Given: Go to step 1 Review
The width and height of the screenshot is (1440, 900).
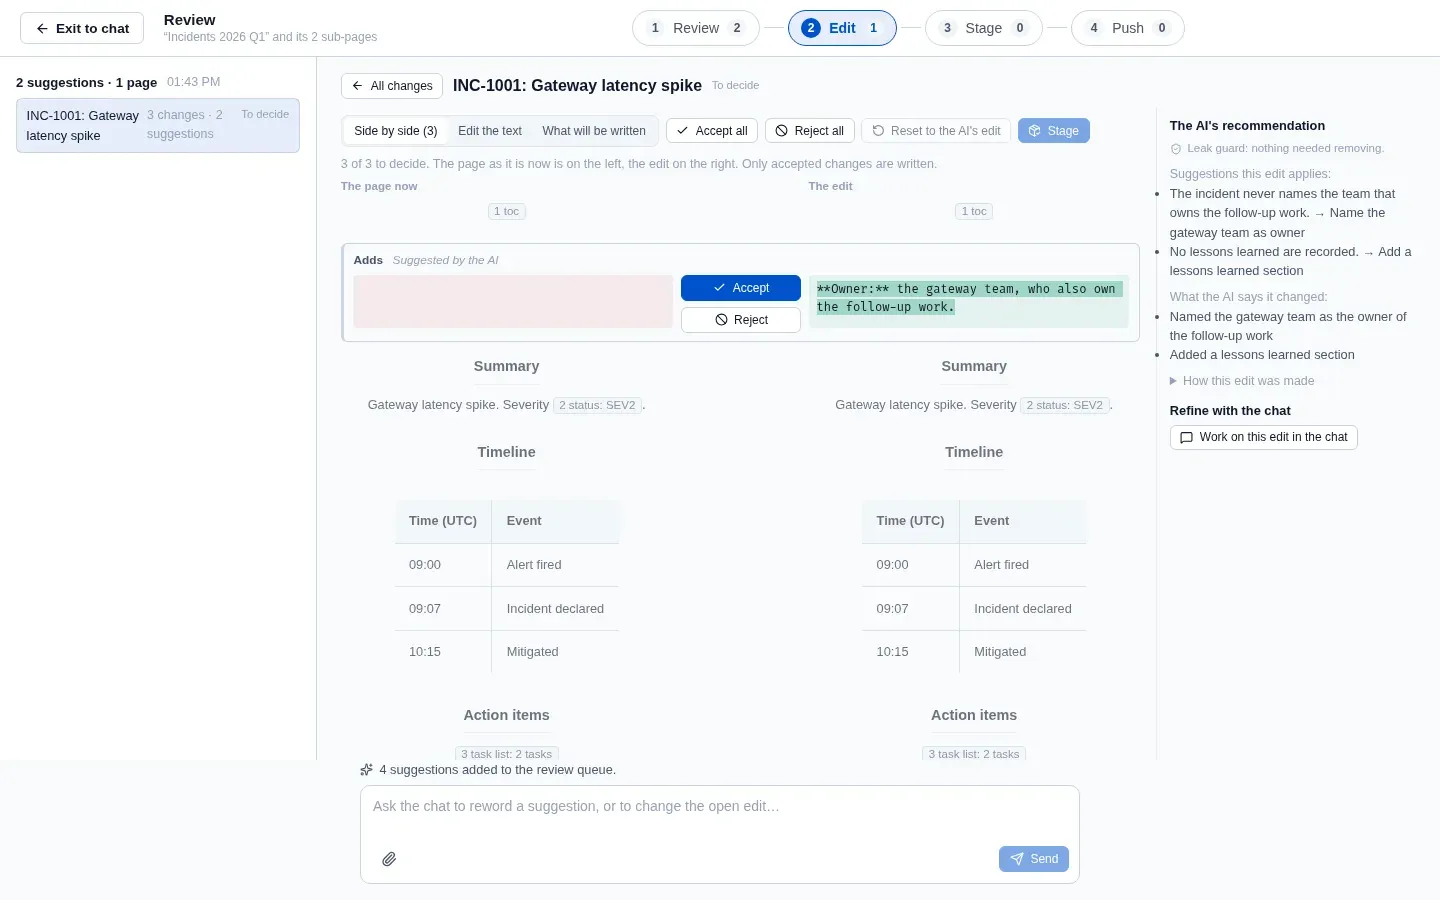Looking at the screenshot, I should point(696,28).
